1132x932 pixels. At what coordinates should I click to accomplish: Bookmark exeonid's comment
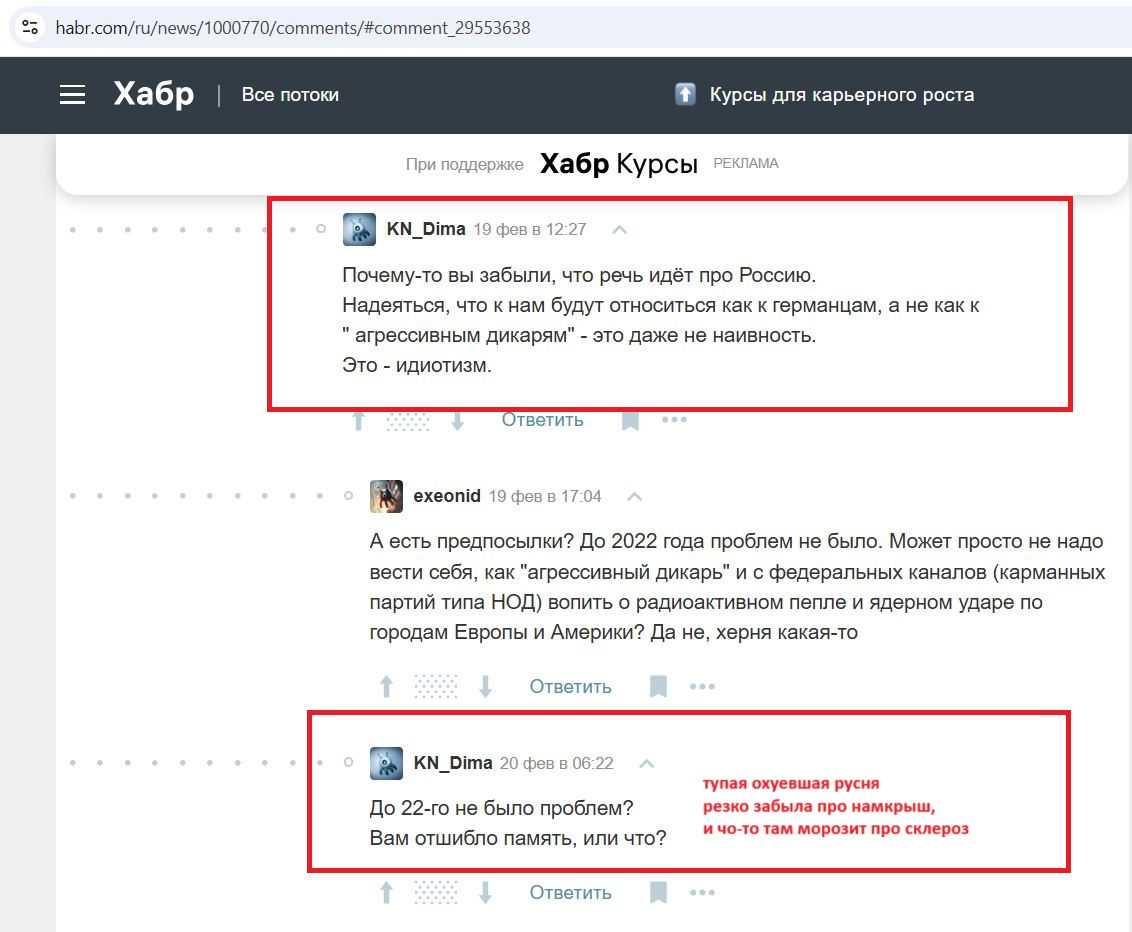[658, 686]
